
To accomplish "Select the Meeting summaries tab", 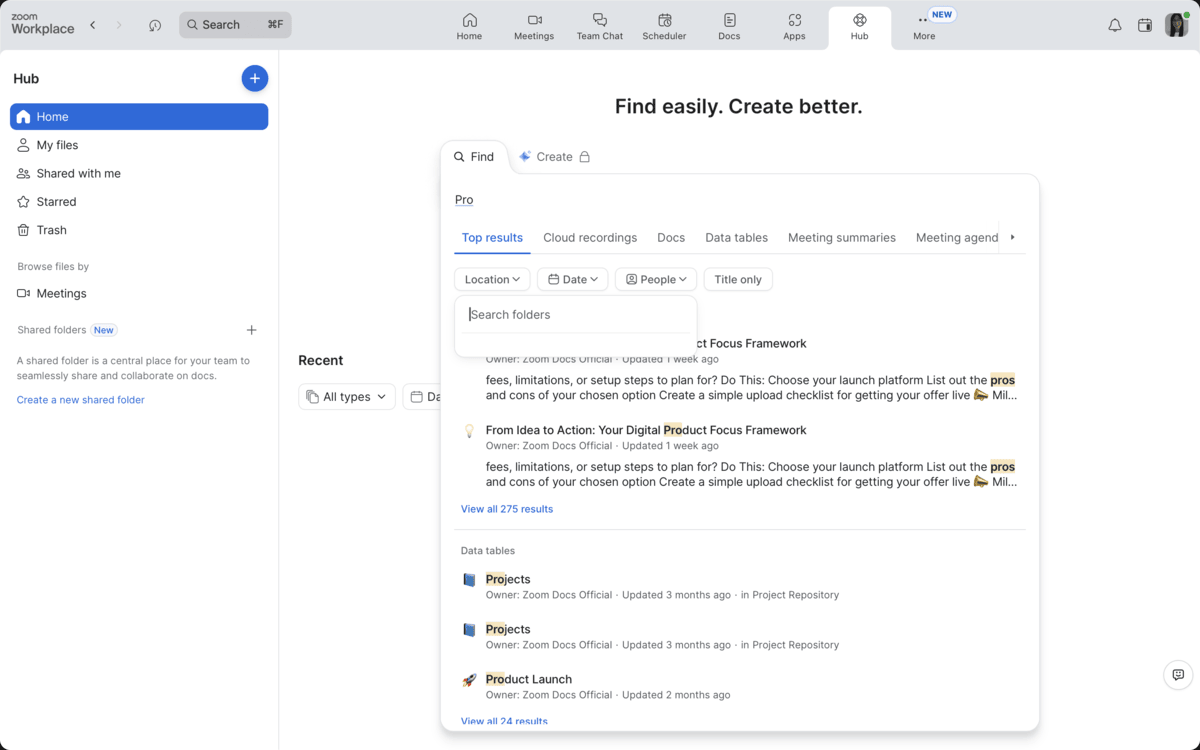I will click(842, 238).
